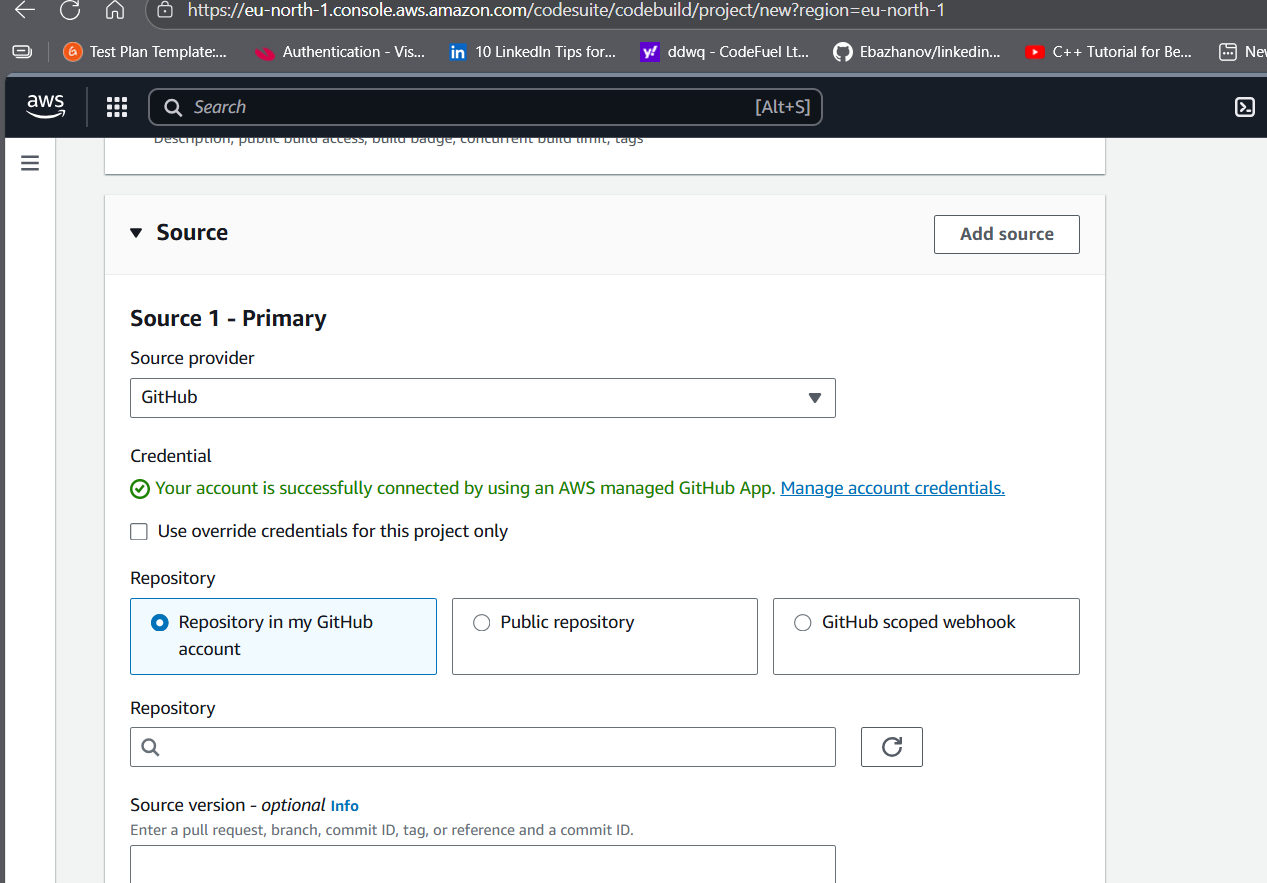The height and width of the screenshot is (883, 1267).
Task: Select the Public repository option
Action: point(481,622)
